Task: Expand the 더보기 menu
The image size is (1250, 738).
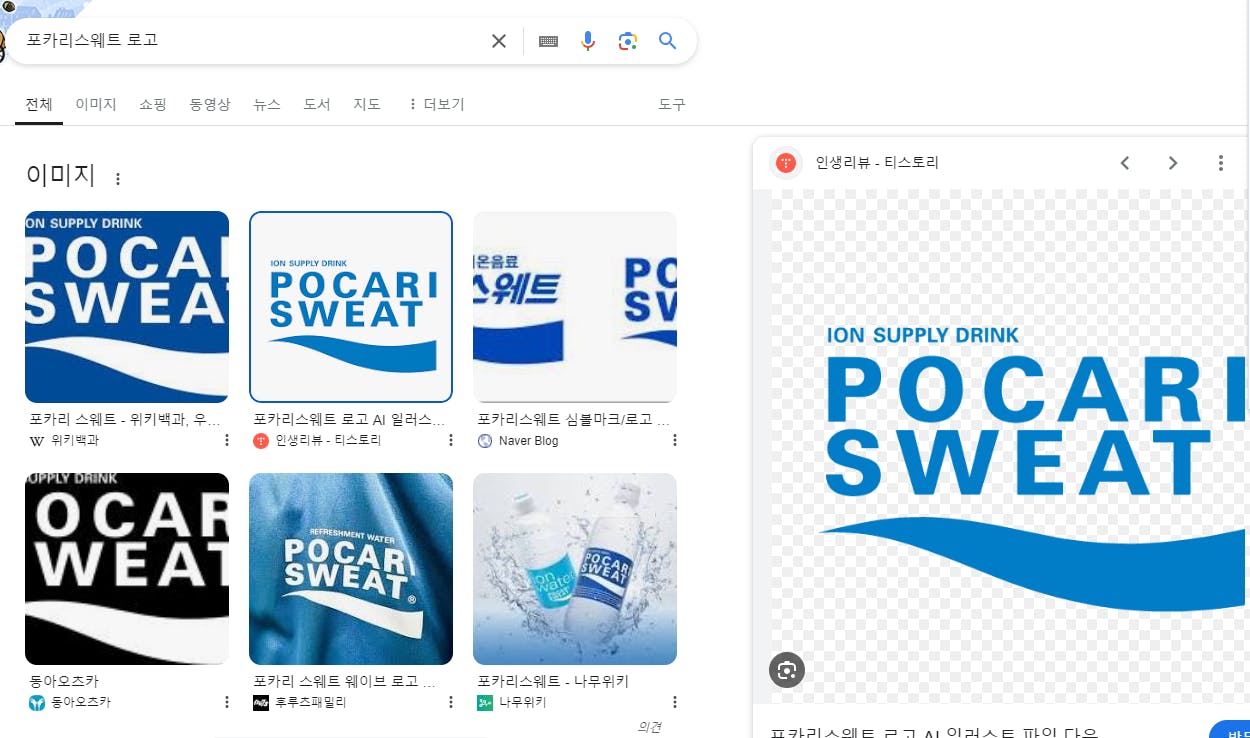Action: (436, 104)
